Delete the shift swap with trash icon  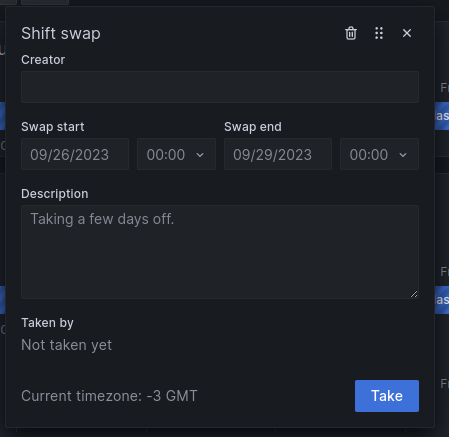click(351, 33)
